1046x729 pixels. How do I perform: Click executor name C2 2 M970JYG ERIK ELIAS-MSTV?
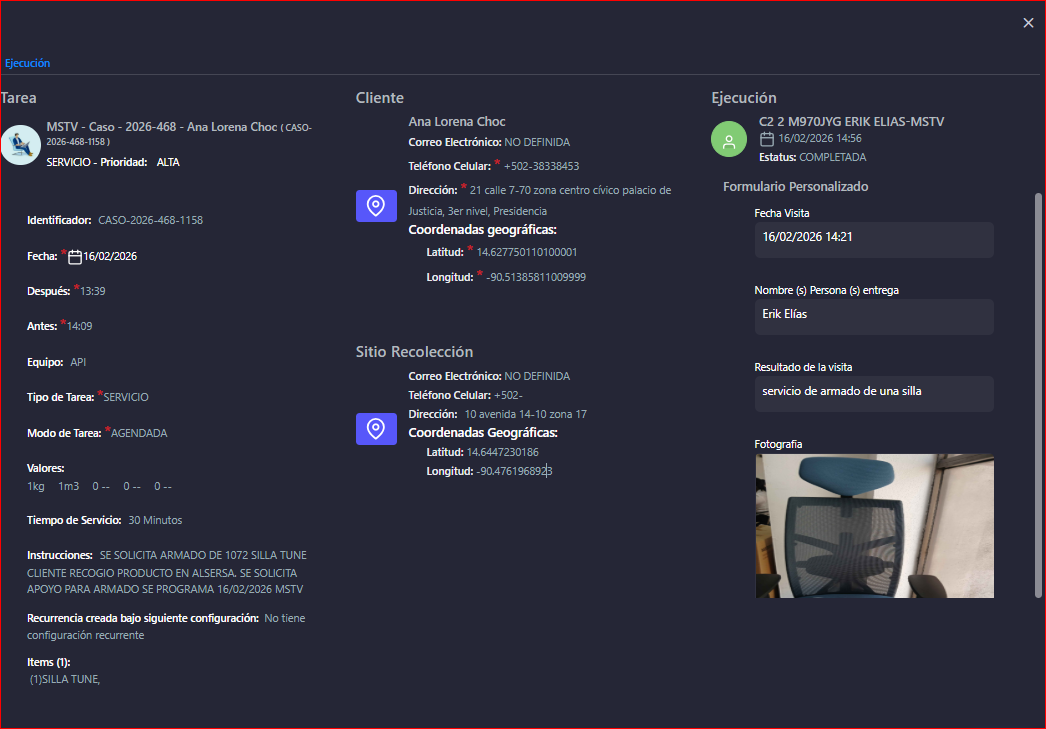[851, 122]
